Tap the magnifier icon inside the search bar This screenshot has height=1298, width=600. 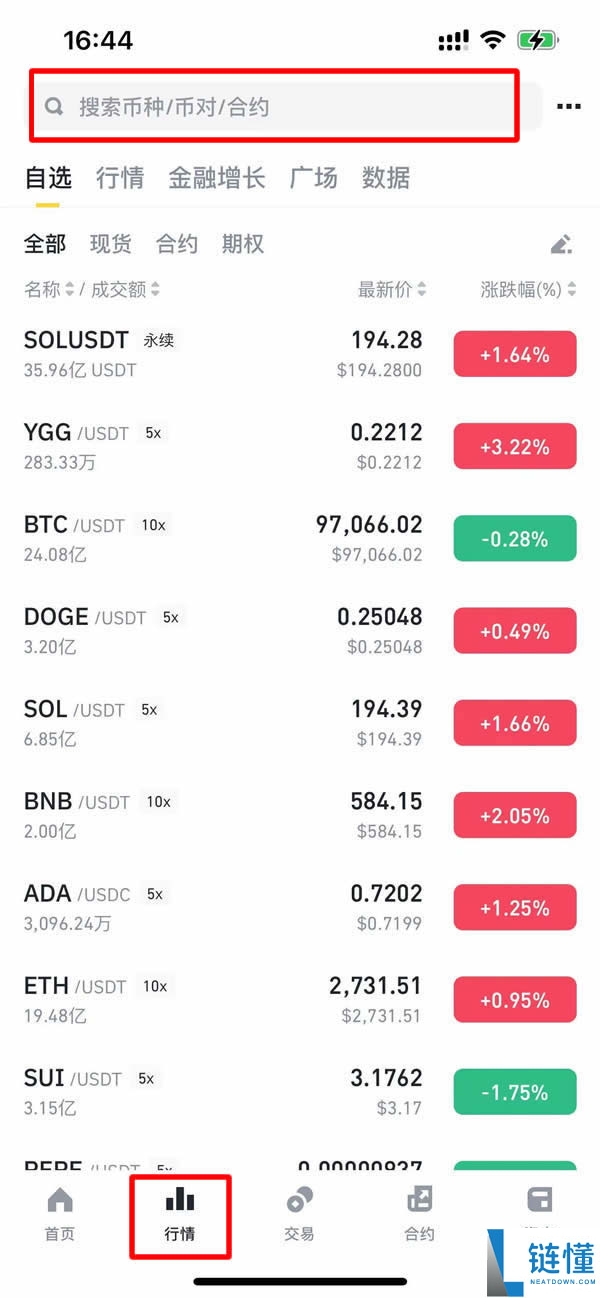(x=55, y=105)
